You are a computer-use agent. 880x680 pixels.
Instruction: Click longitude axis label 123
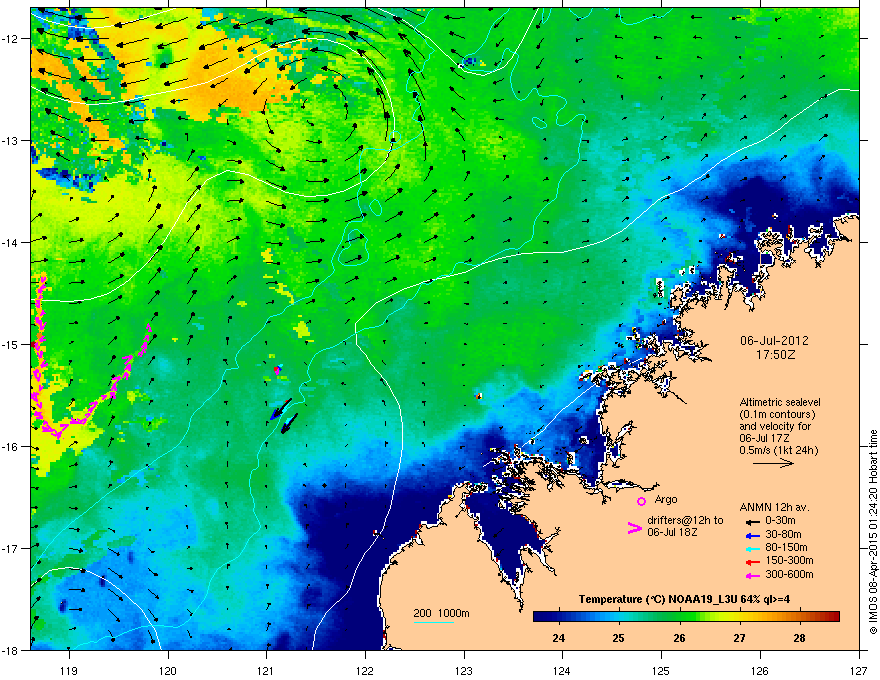coord(464,670)
